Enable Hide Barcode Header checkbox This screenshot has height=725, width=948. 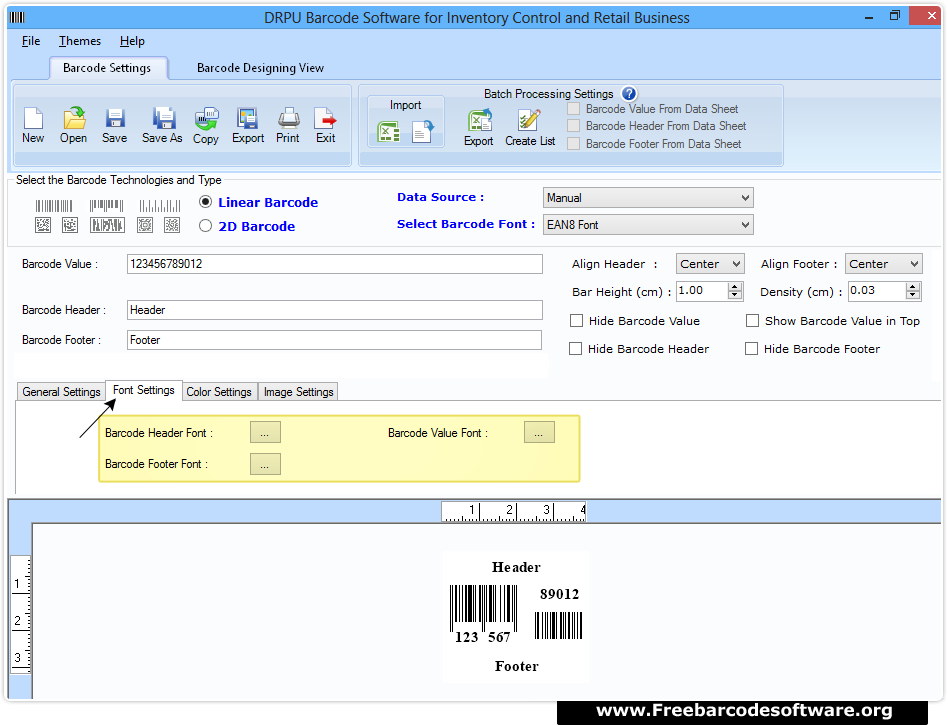(x=576, y=349)
